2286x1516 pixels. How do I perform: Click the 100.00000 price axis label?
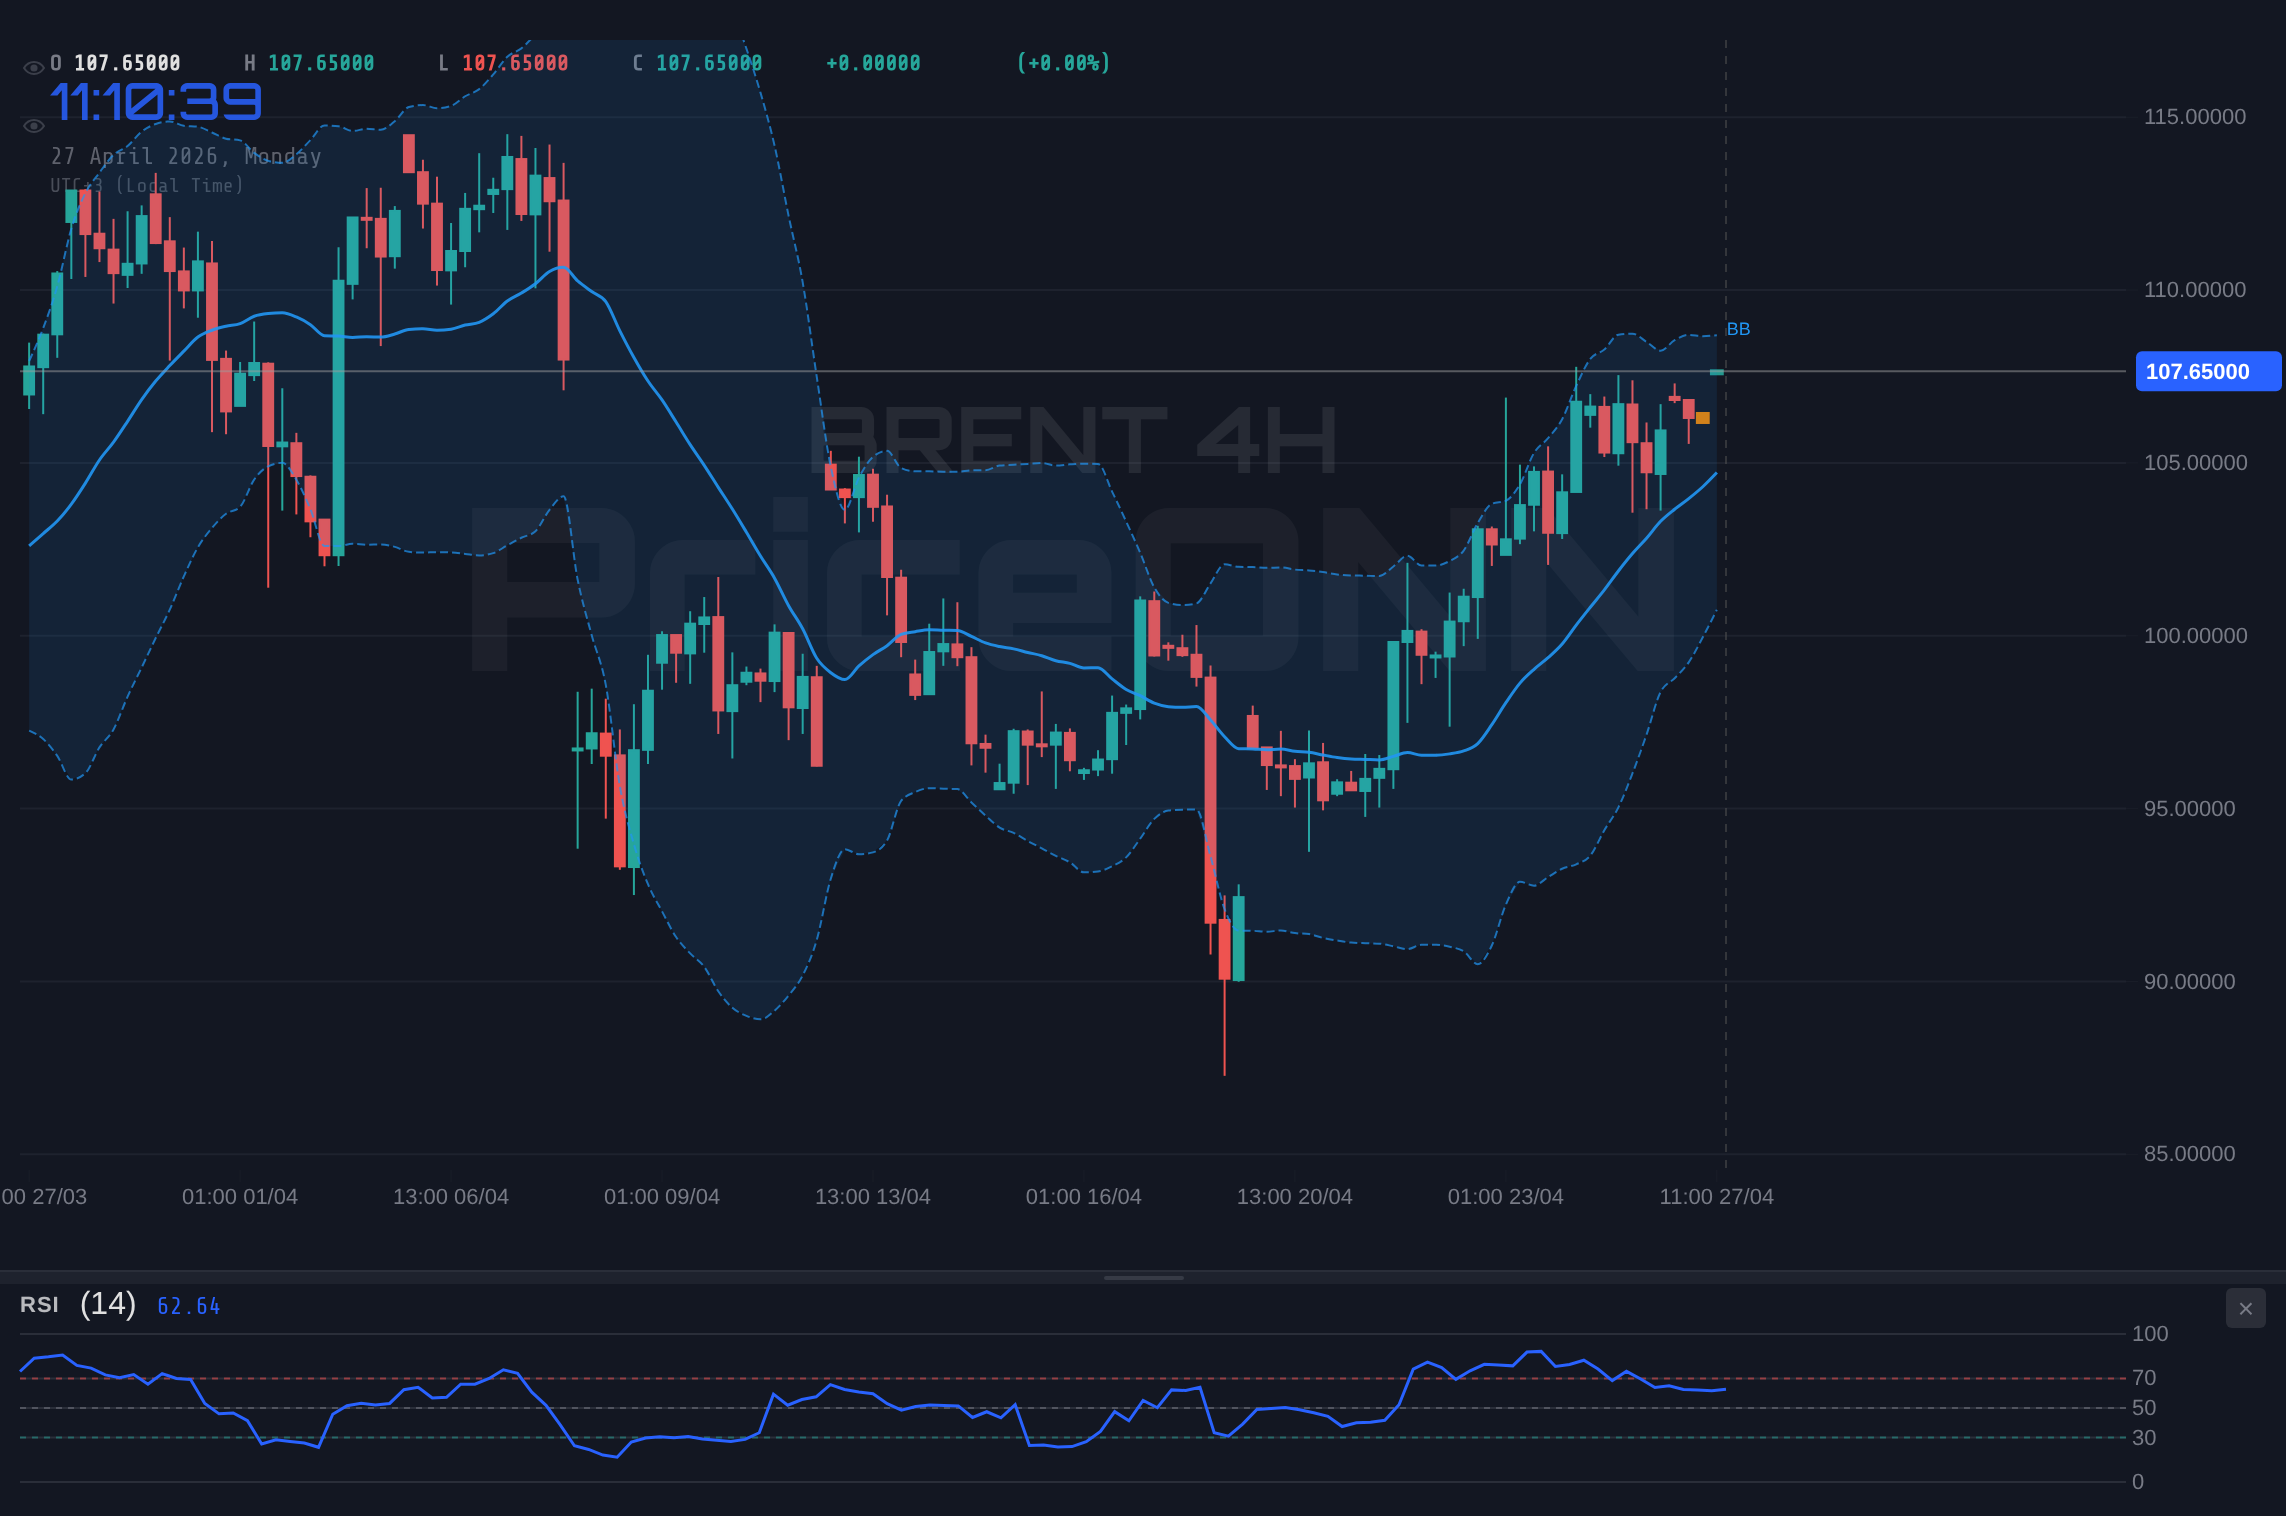2194,636
